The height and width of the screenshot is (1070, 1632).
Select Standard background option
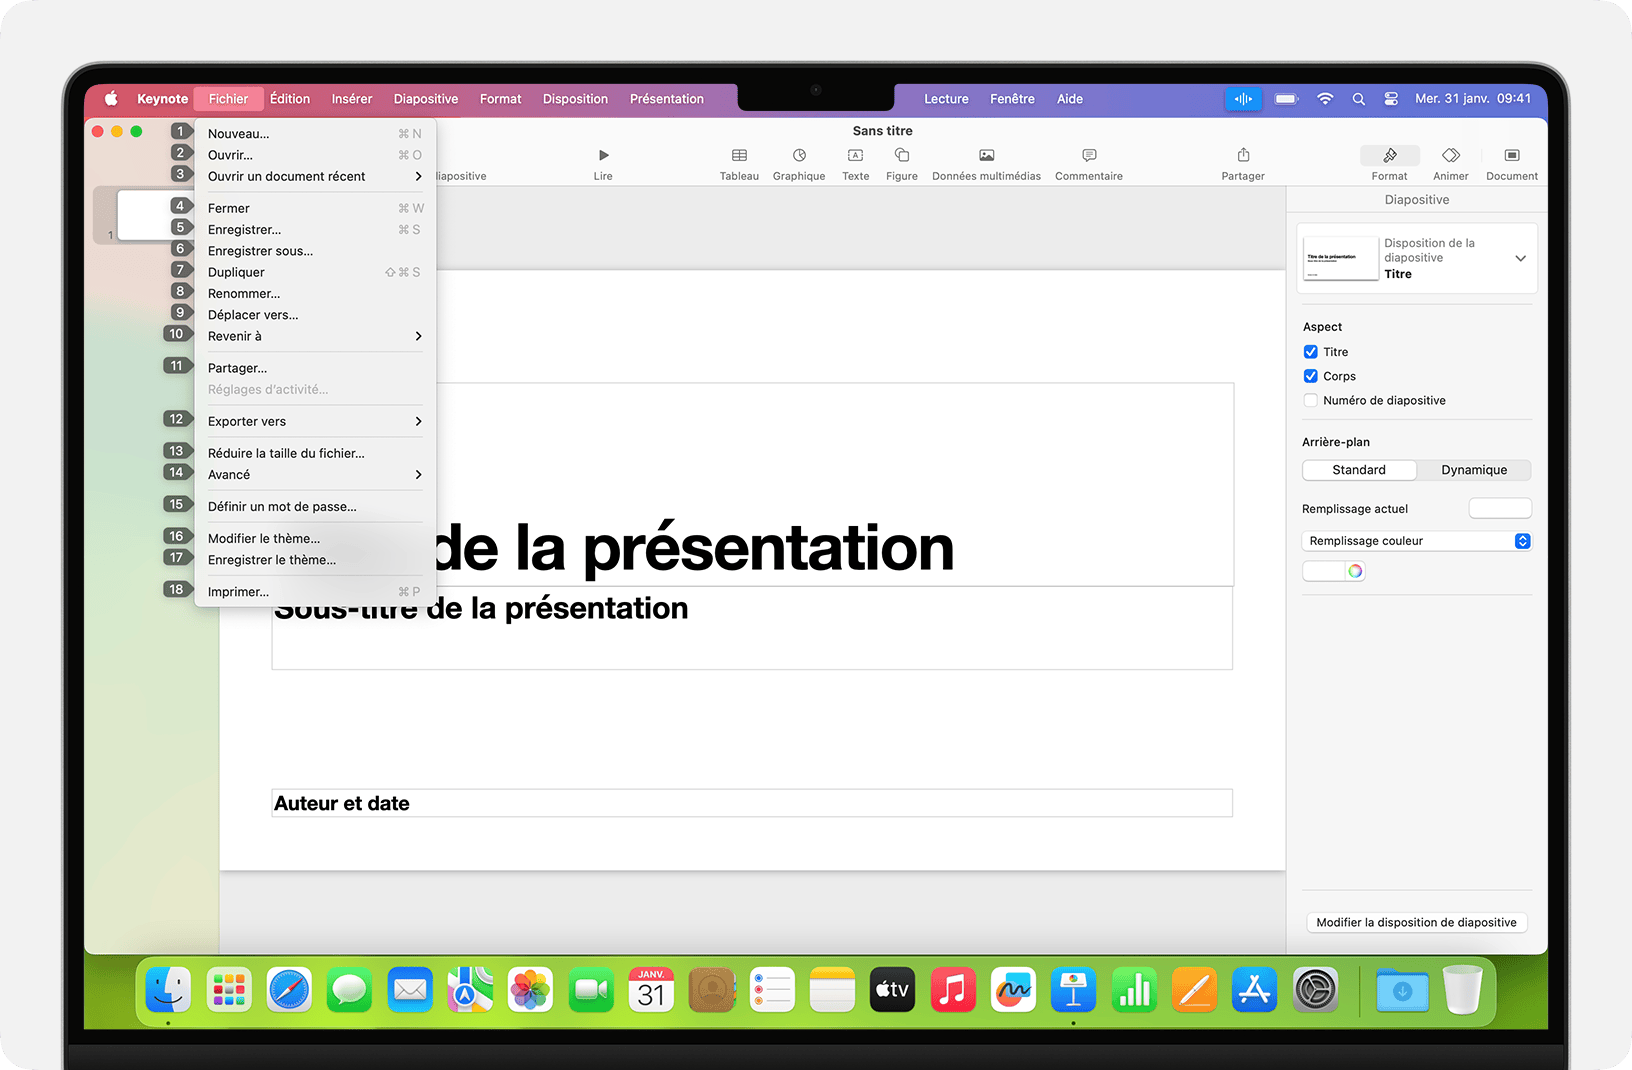click(x=1359, y=470)
